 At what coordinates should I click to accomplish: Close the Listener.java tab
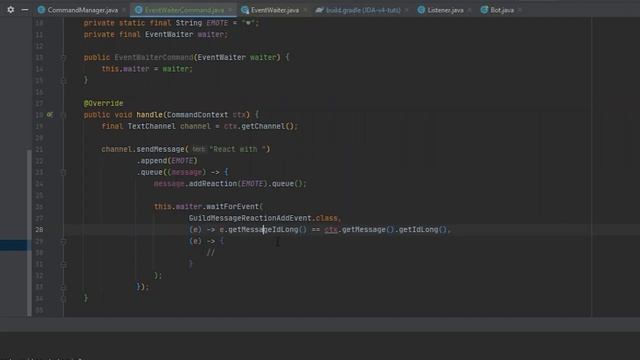click(469, 10)
